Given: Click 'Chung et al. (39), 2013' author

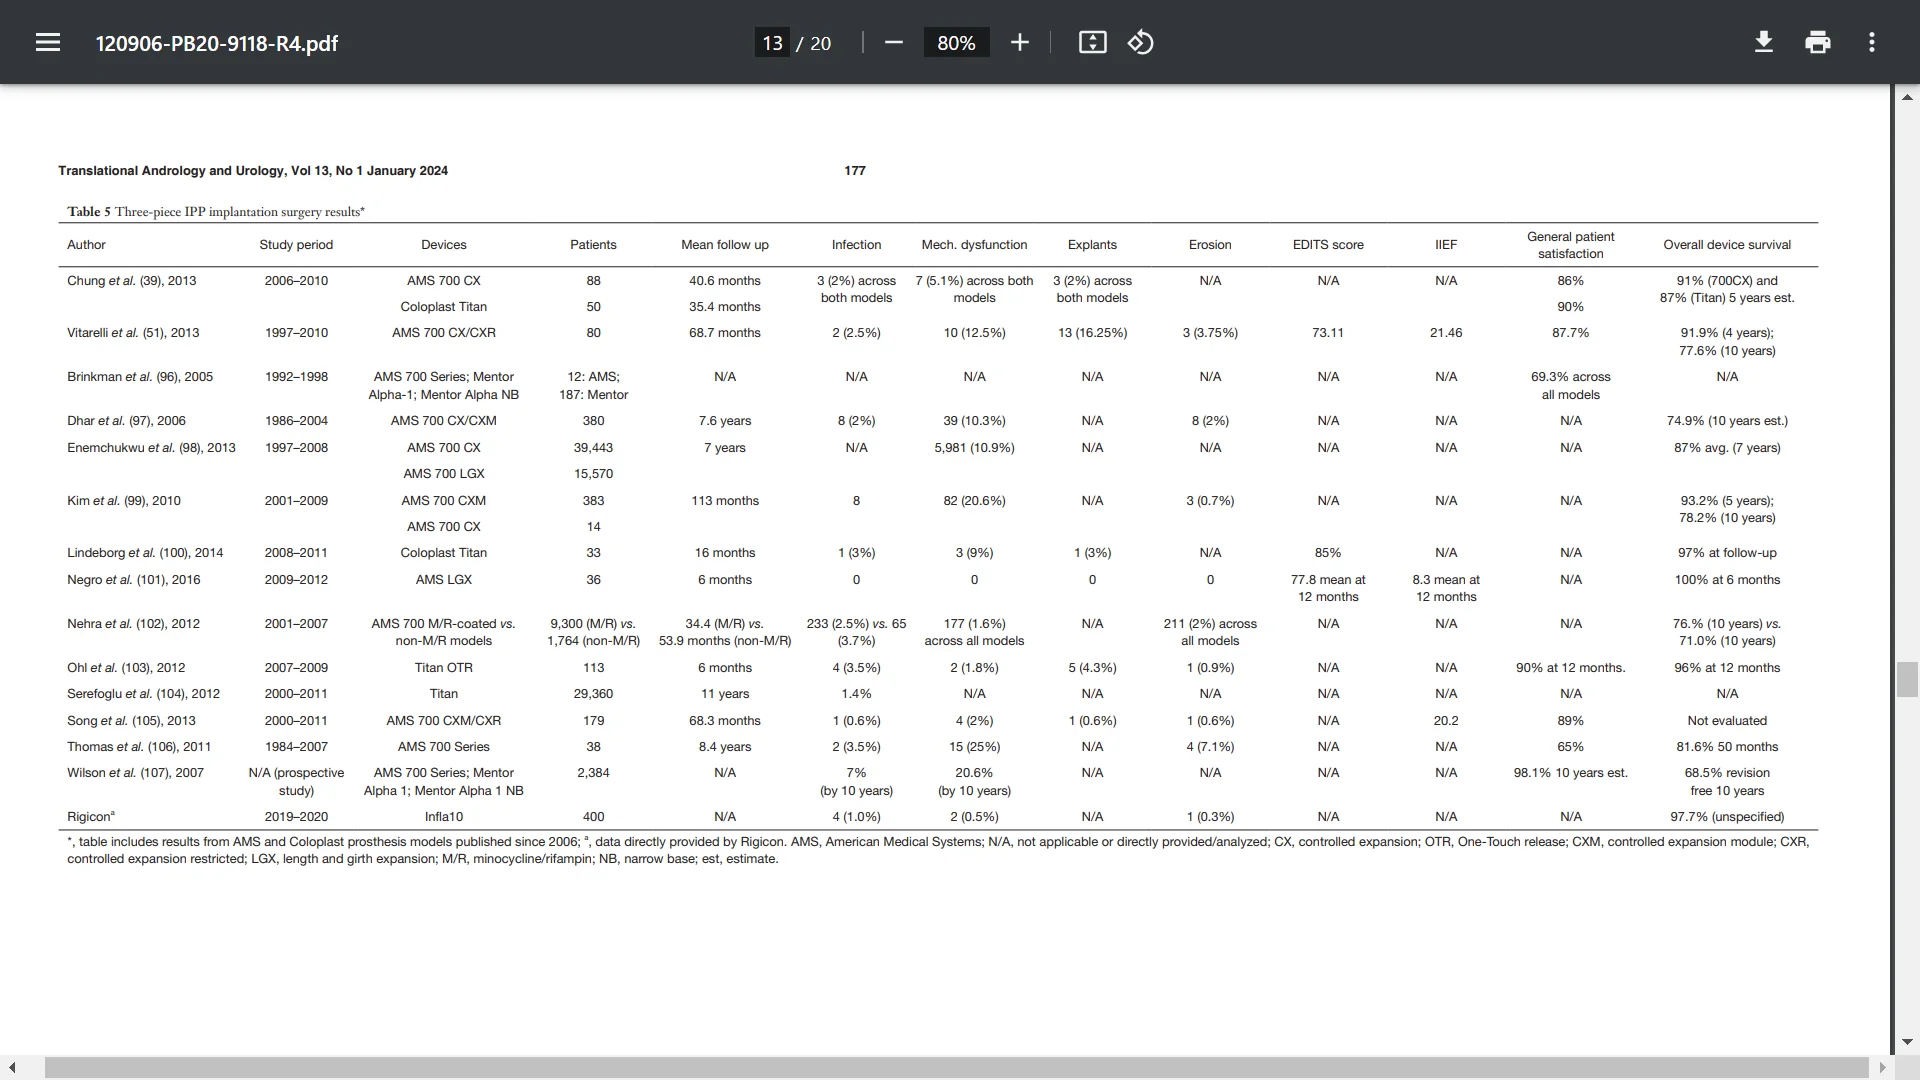Looking at the screenshot, I should 132,281.
